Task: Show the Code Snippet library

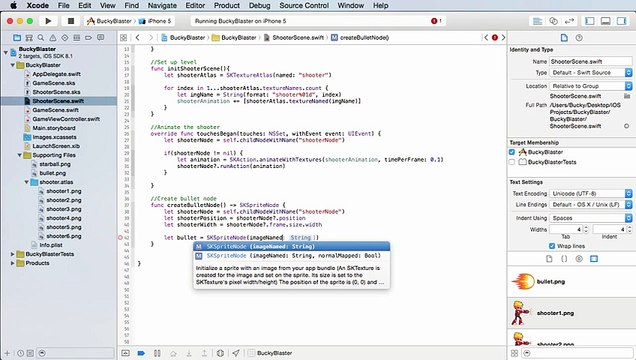Action: [564, 259]
